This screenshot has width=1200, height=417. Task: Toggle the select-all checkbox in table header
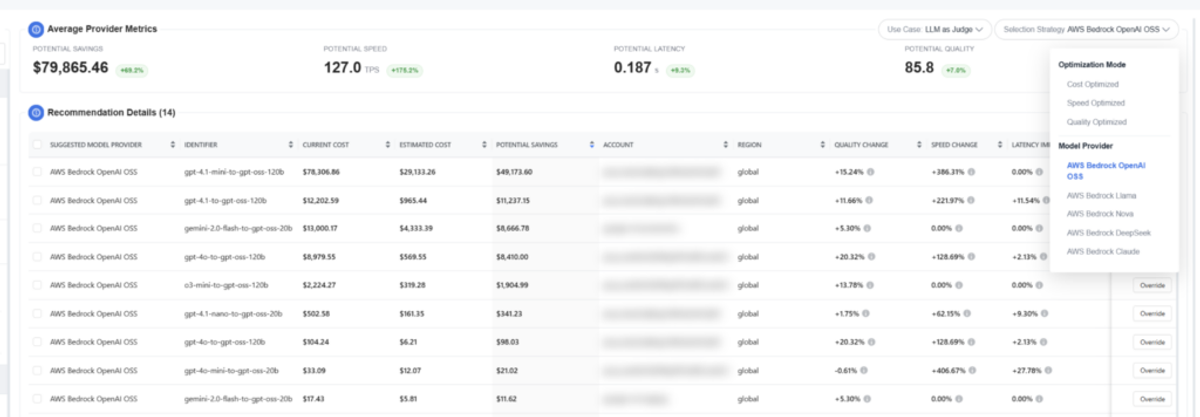[38, 145]
